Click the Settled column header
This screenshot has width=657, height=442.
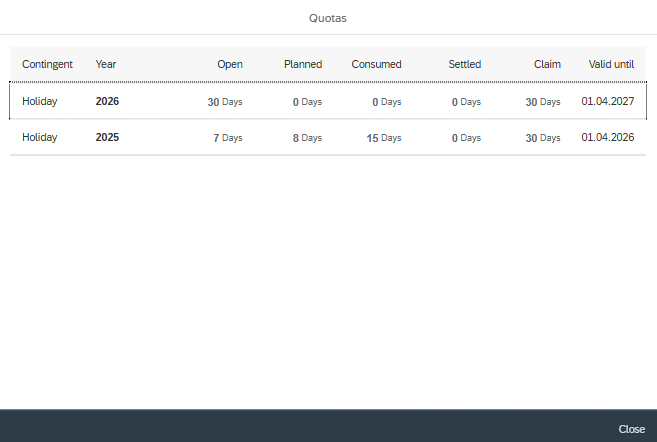[464, 64]
